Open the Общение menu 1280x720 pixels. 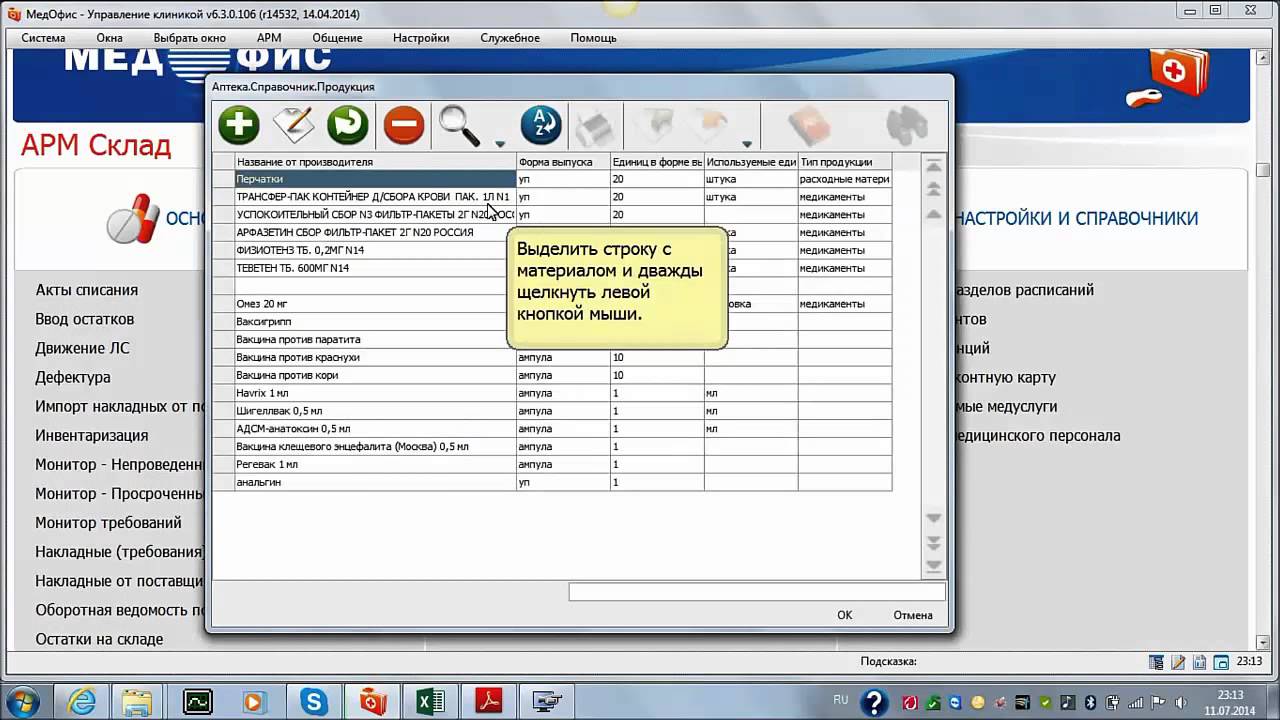click(x=337, y=38)
